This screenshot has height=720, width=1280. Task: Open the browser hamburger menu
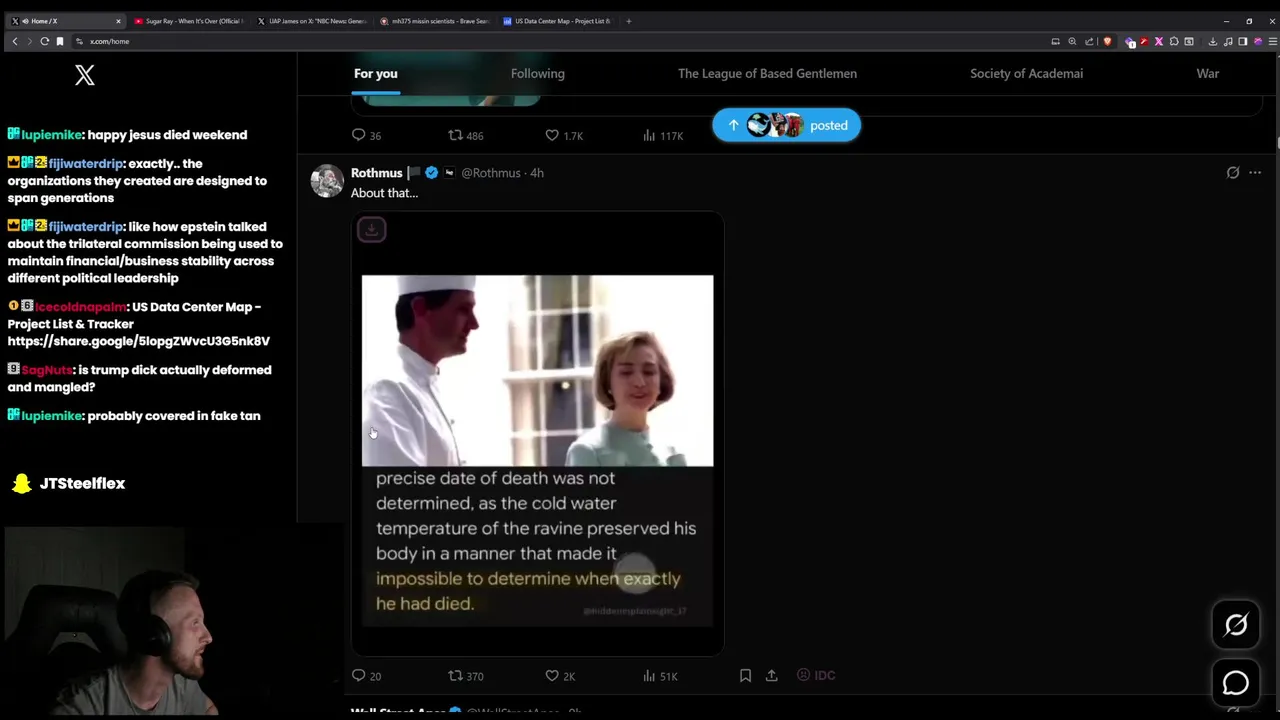[1272, 41]
